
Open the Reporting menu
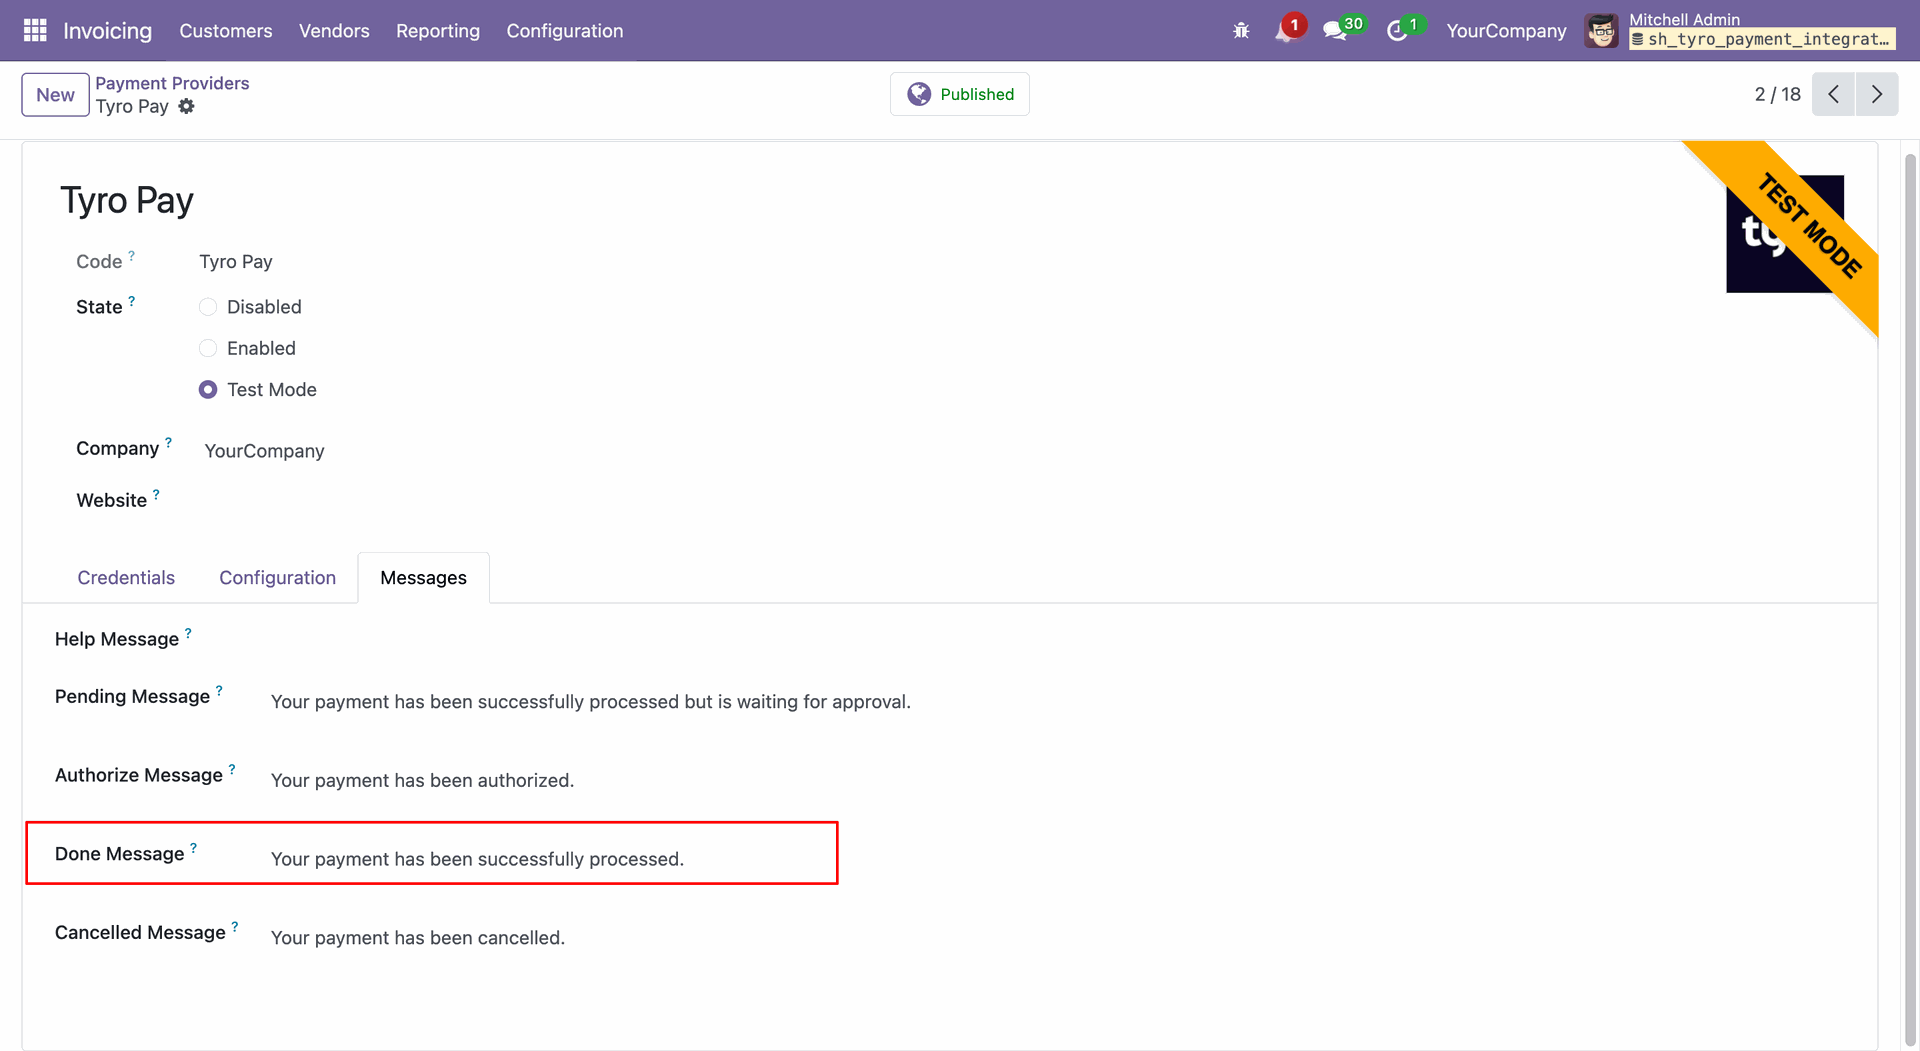pyautogui.click(x=438, y=31)
